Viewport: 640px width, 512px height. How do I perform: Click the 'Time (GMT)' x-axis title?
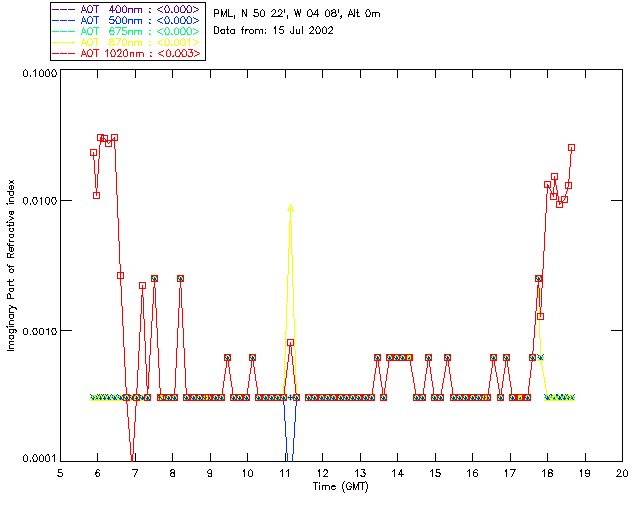[341, 487]
